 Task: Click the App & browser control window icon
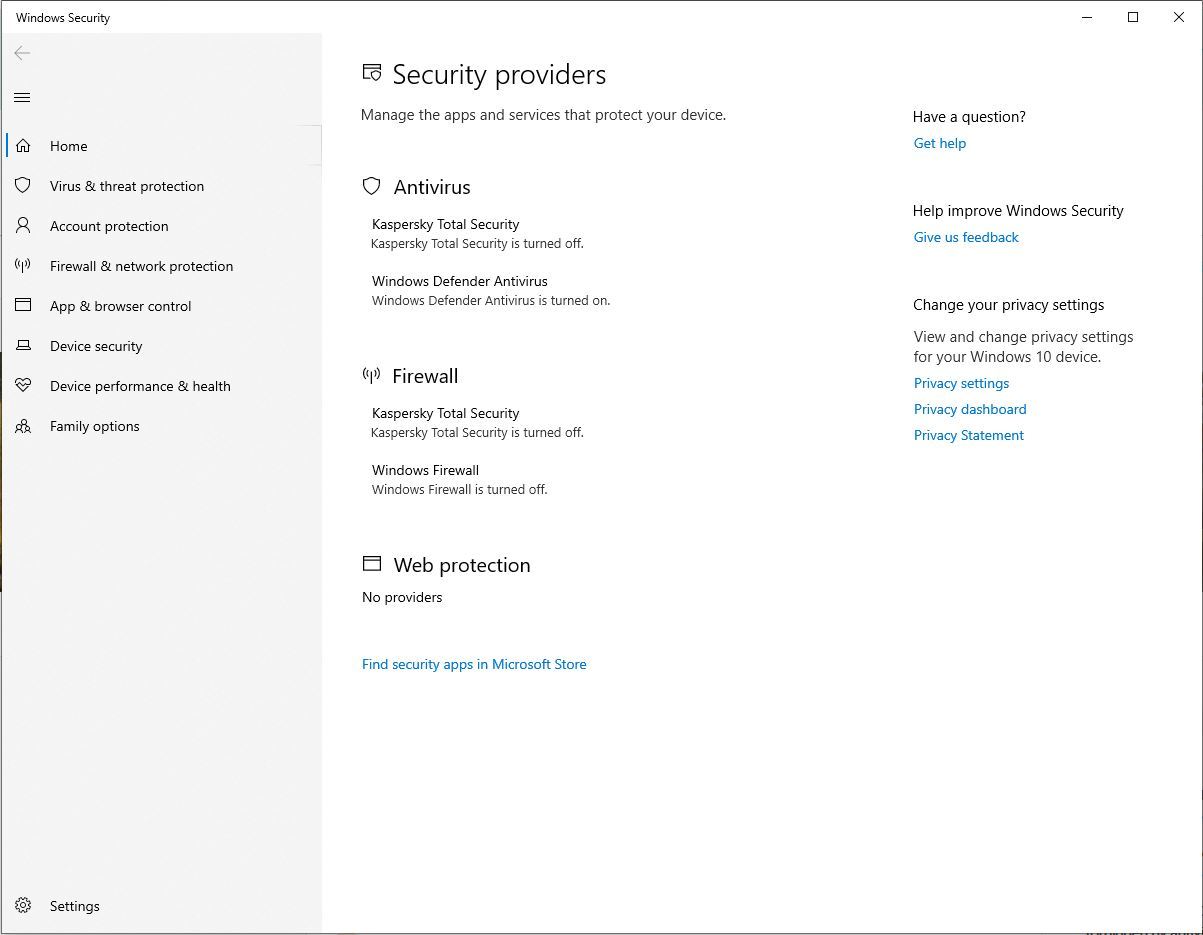coord(23,306)
